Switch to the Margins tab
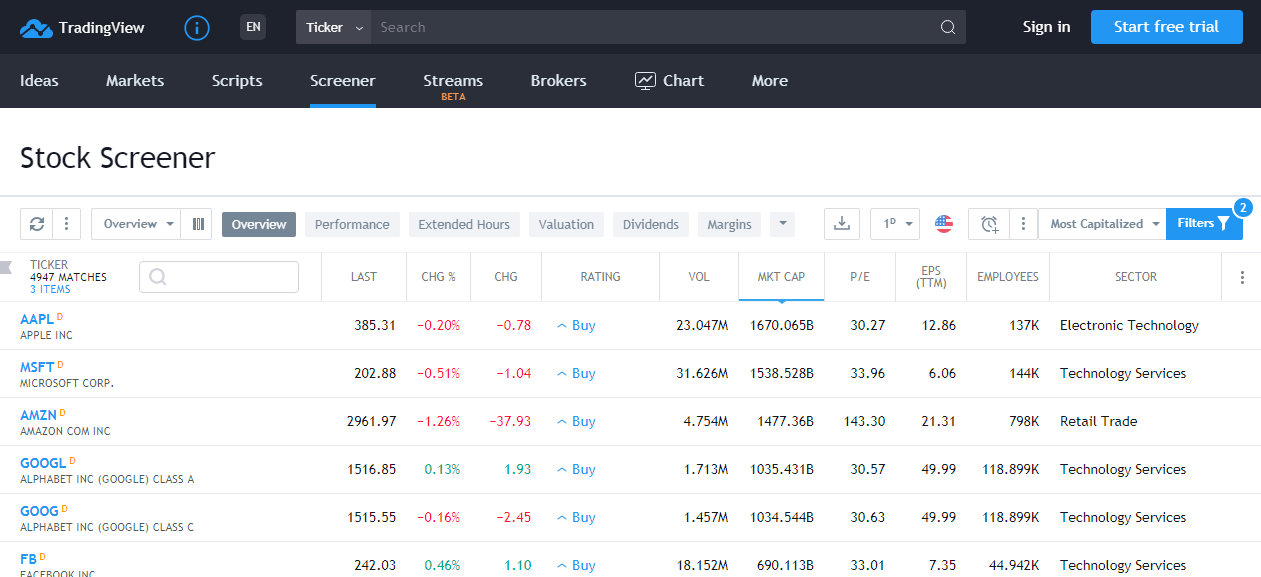This screenshot has height=577, width=1261. pyautogui.click(x=729, y=224)
